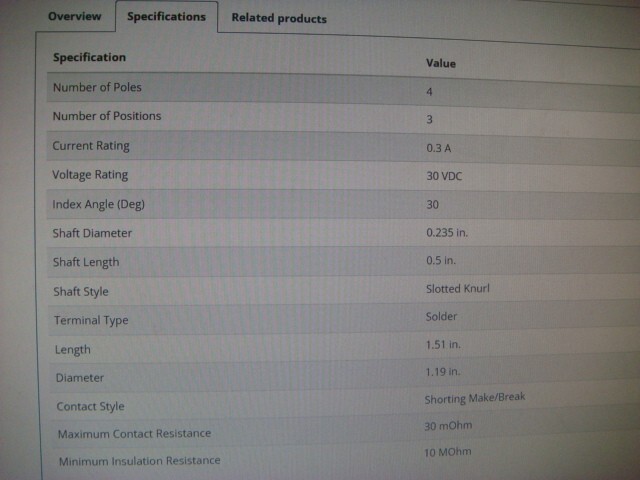Open the Related products tab

click(x=278, y=18)
